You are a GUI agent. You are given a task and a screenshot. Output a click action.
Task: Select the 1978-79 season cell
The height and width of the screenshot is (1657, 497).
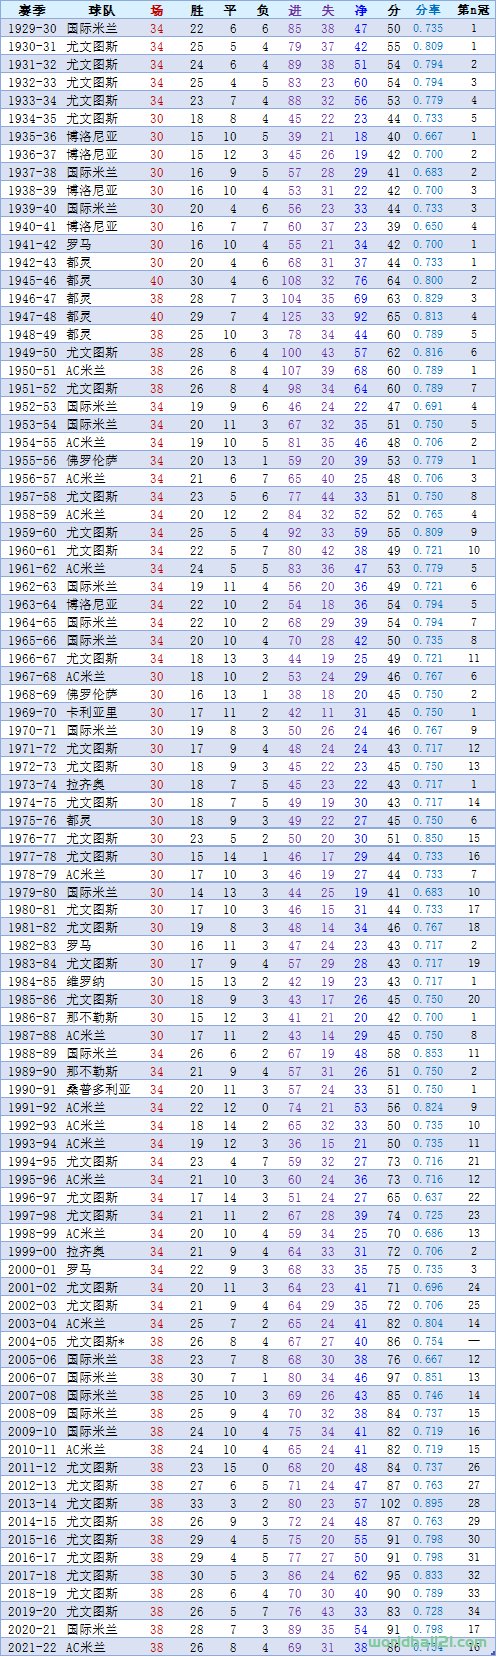pyautogui.click(x=32, y=874)
